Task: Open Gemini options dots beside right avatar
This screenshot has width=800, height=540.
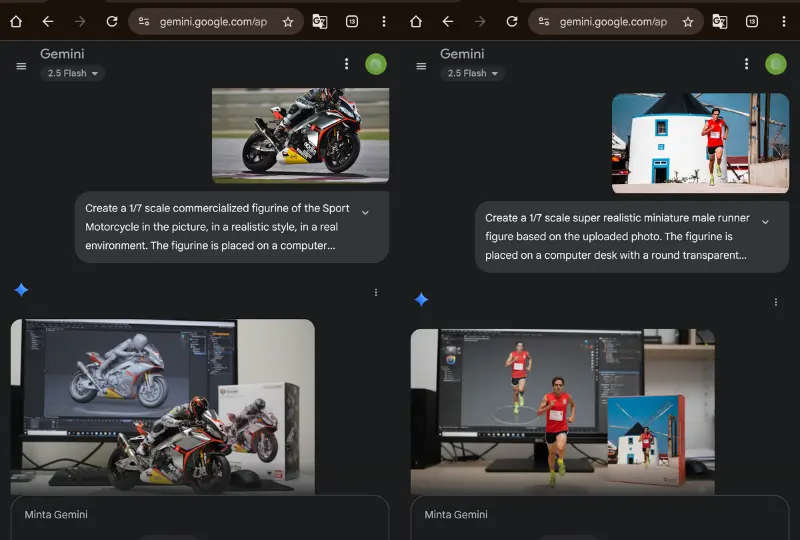Action: point(746,64)
